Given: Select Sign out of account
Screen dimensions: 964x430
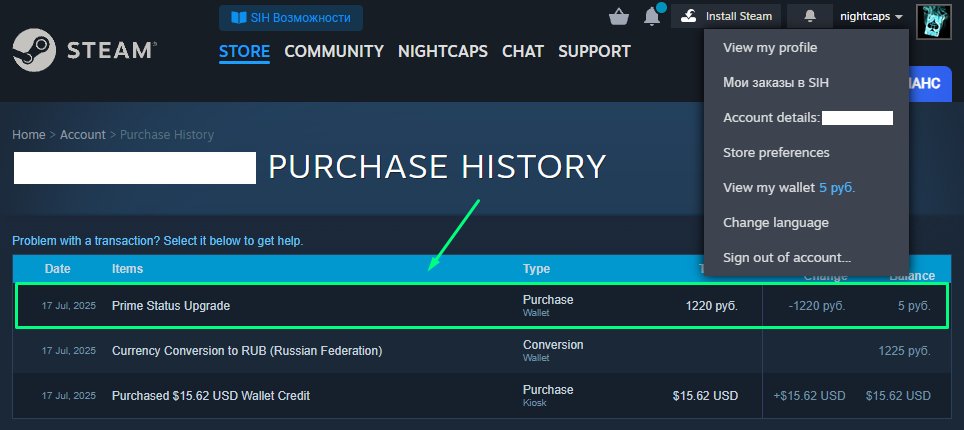Looking at the screenshot, I should tap(787, 258).
